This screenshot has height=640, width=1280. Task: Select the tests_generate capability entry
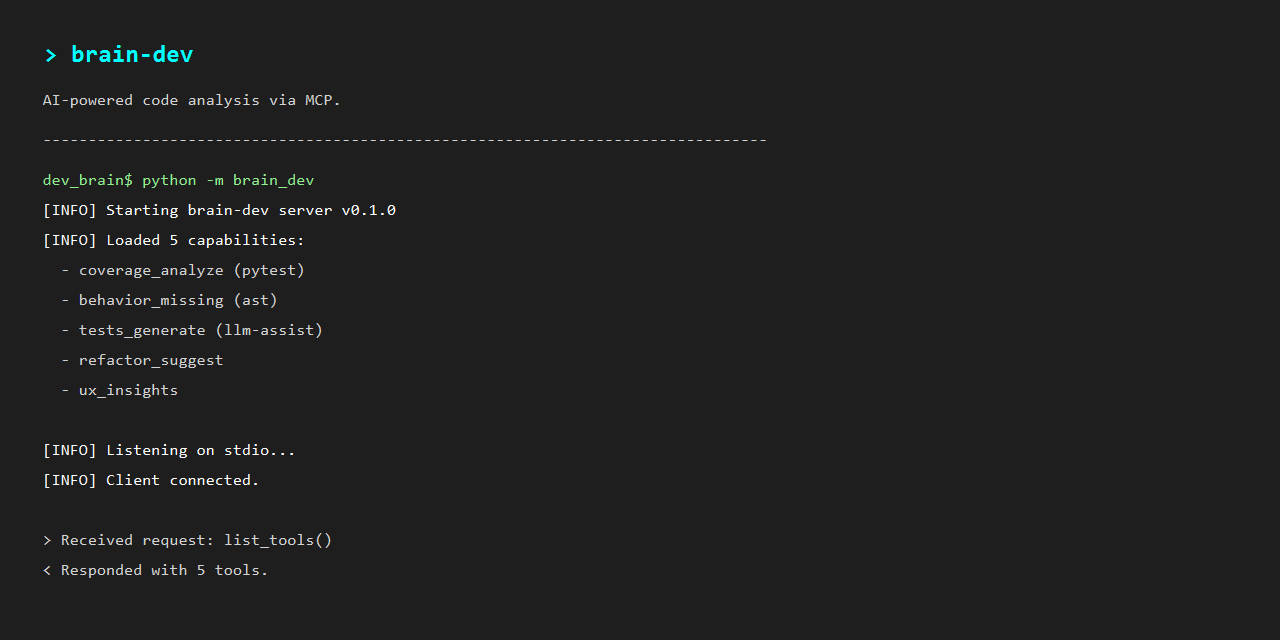point(142,330)
